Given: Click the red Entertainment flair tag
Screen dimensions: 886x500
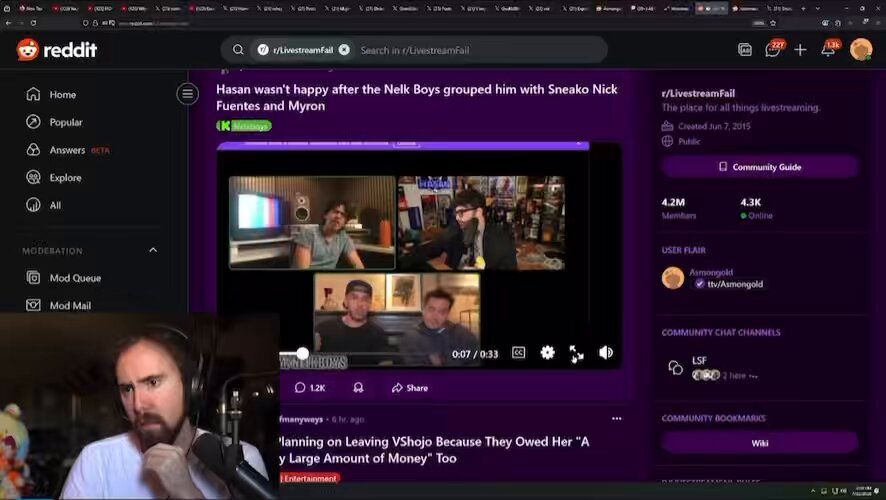Looking at the screenshot, I should point(309,478).
